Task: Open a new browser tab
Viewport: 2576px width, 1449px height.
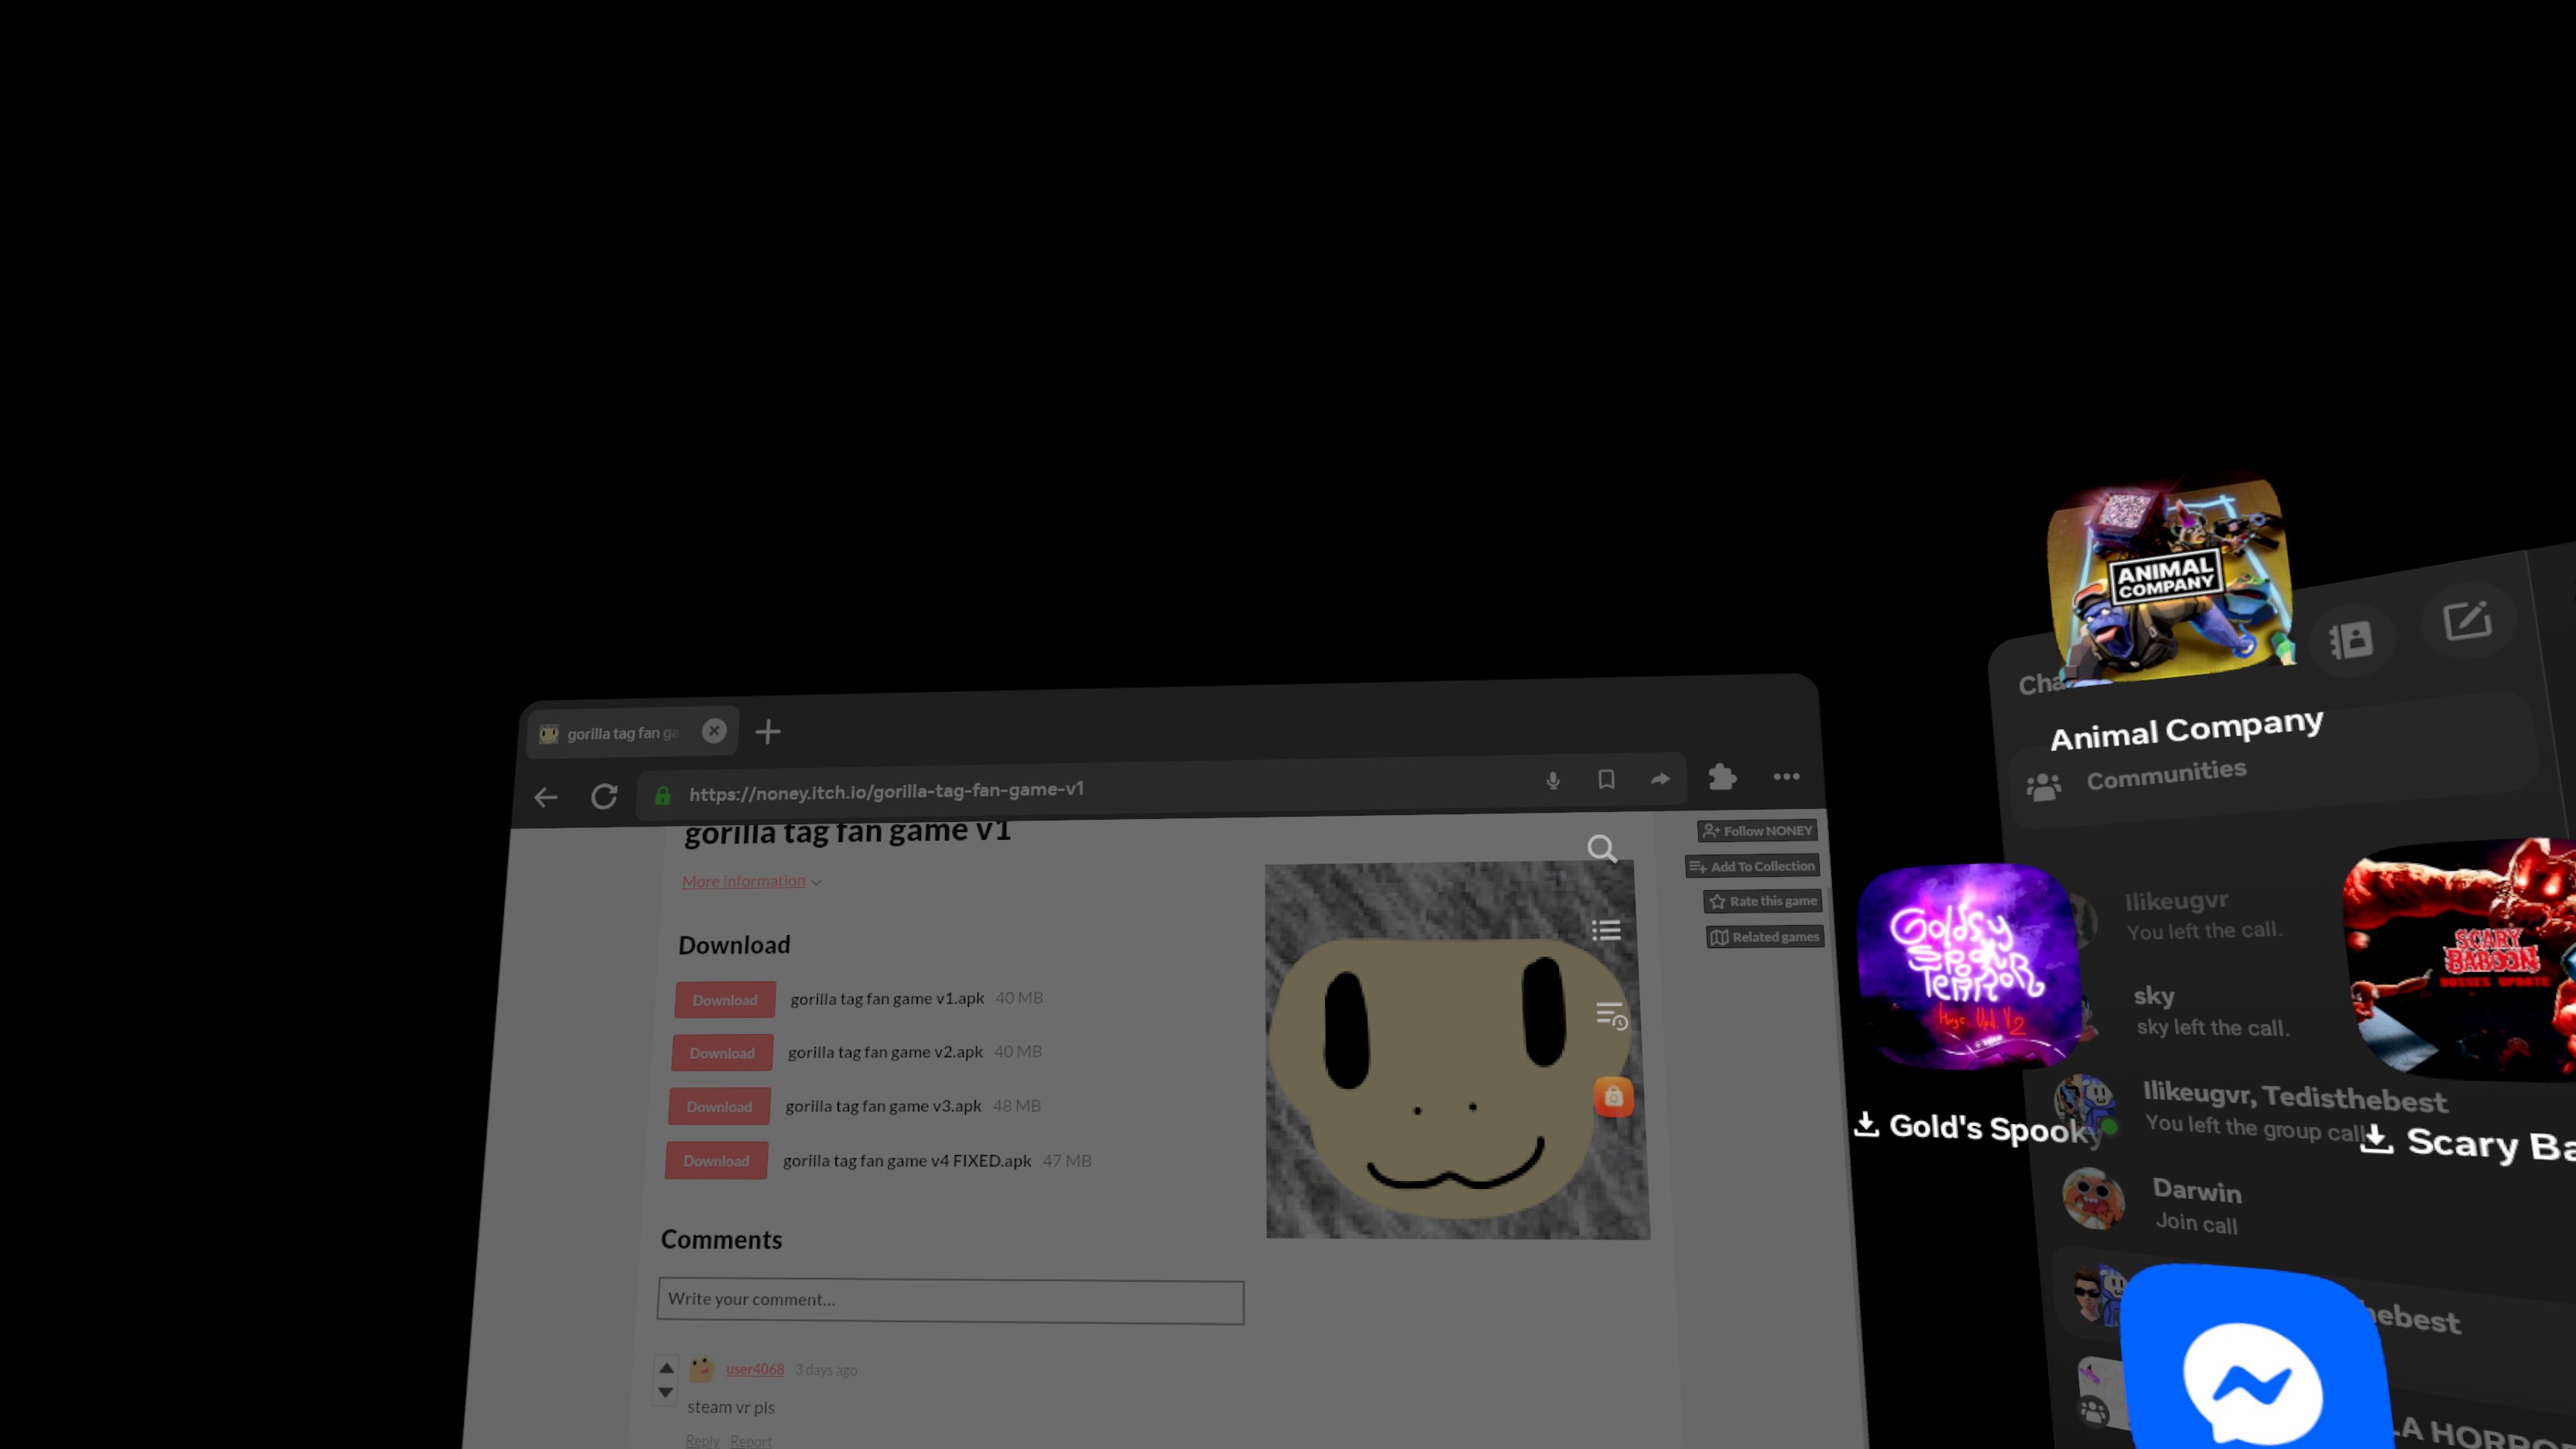Action: [x=768, y=731]
